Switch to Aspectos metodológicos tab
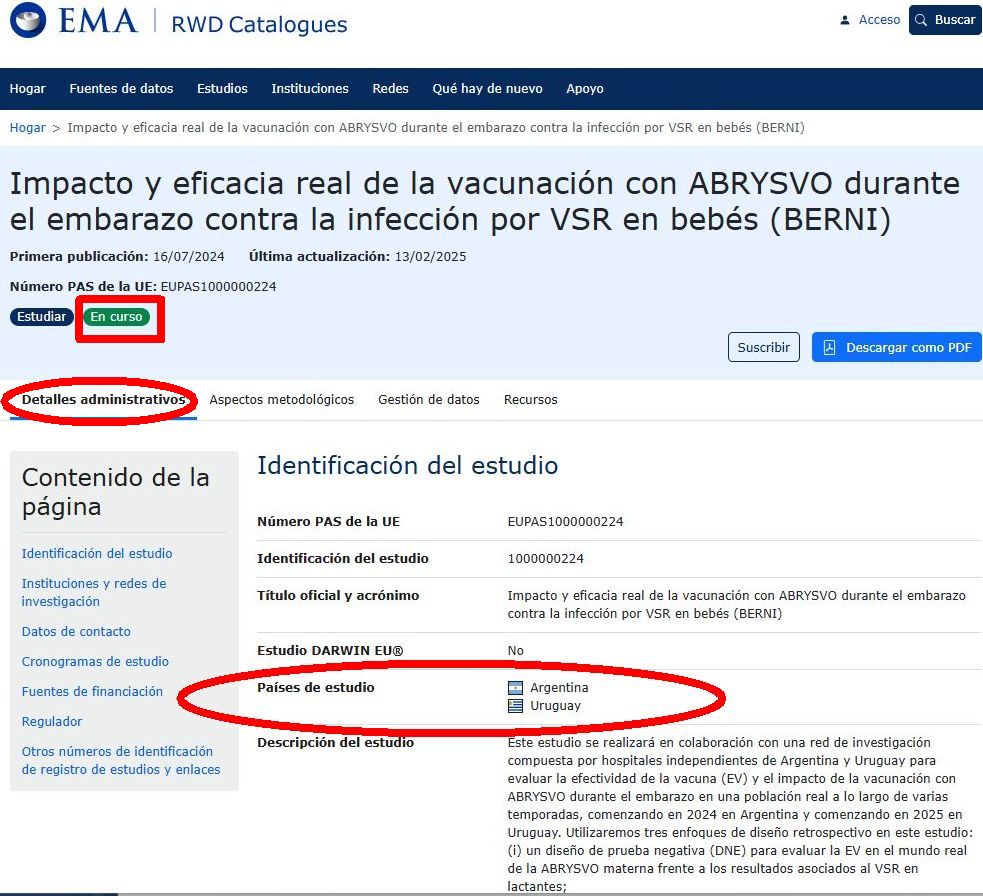Image resolution: width=983 pixels, height=896 pixels. pos(281,399)
